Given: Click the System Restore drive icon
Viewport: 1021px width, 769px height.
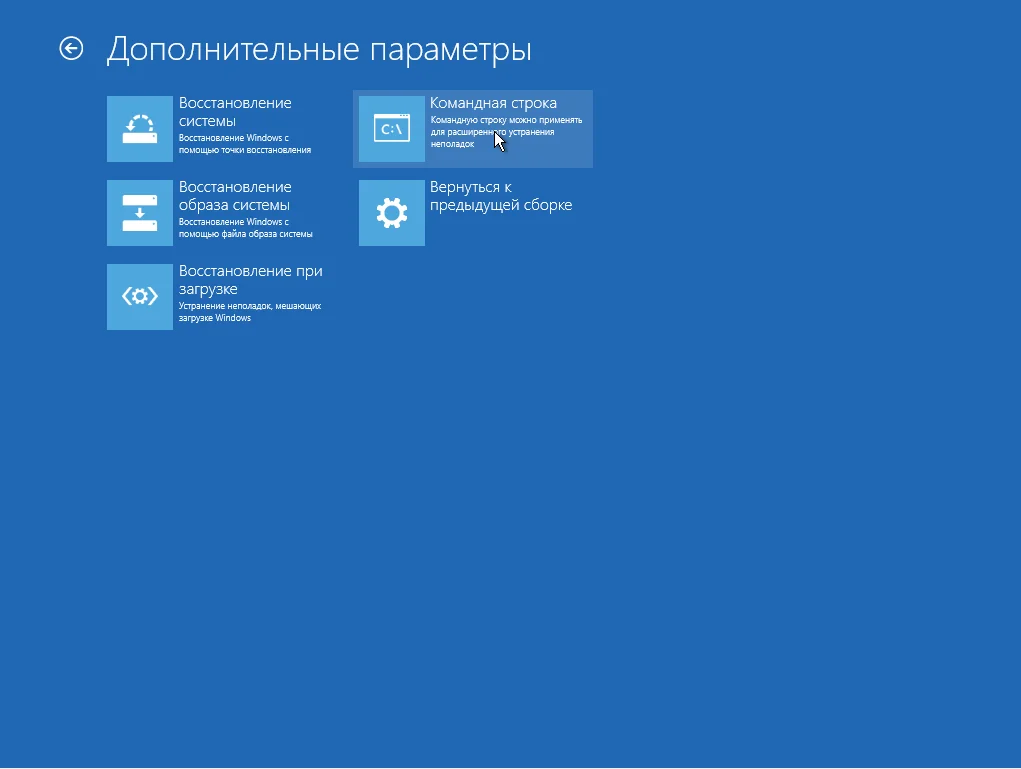Looking at the screenshot, I should 140,129.
